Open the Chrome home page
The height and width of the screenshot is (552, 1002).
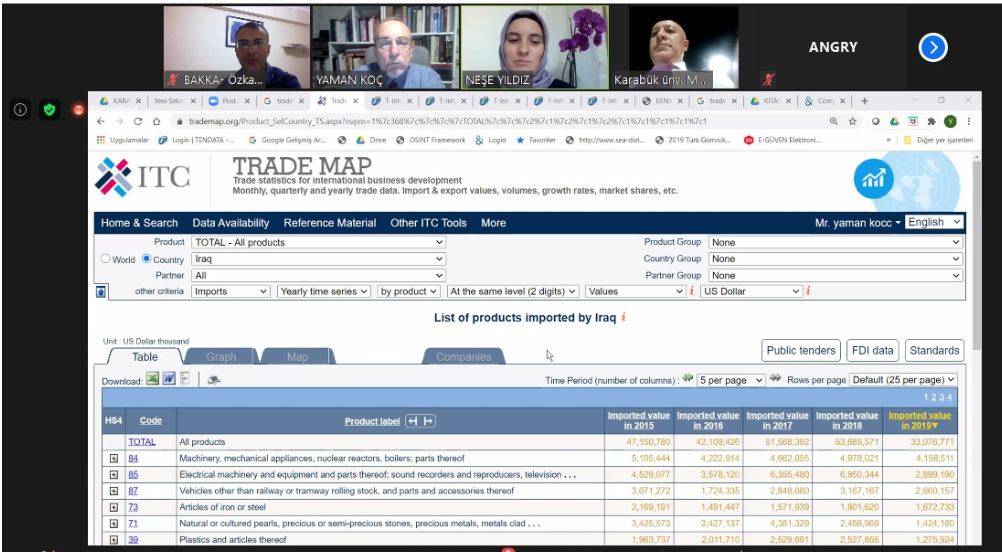(x=156, y=121)
